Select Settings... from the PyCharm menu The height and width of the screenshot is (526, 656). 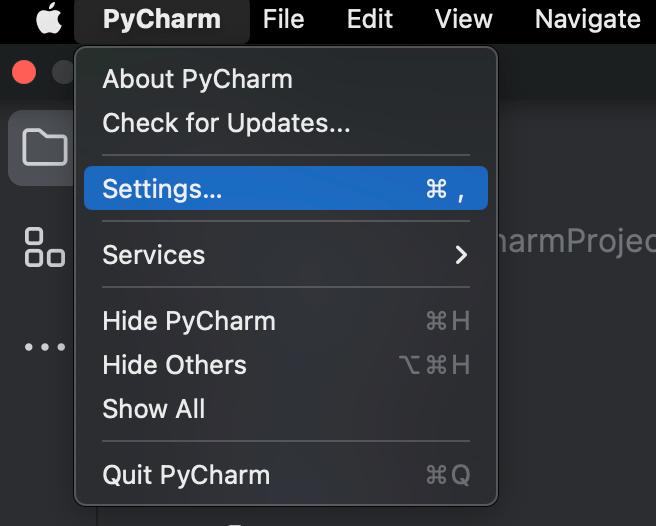click(285, 189)
